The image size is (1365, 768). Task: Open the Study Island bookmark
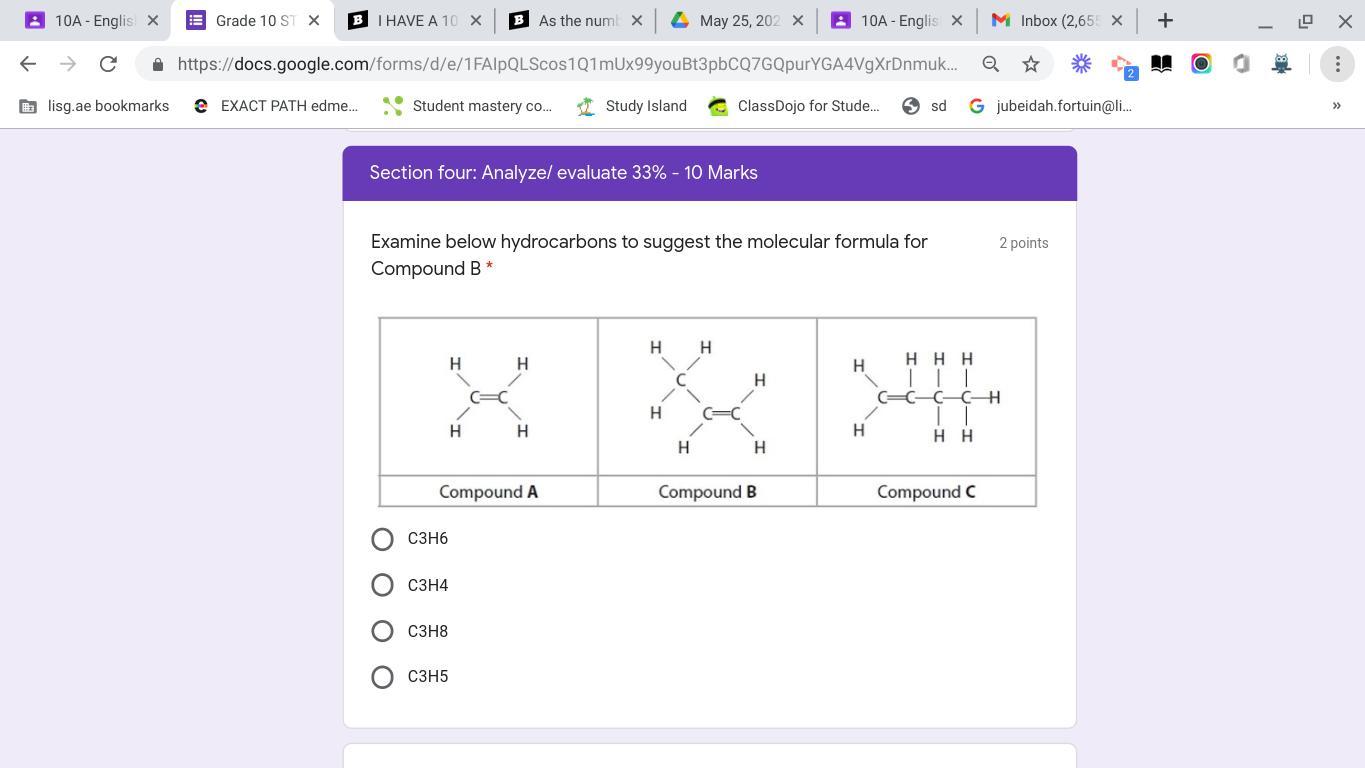point(632,106)
